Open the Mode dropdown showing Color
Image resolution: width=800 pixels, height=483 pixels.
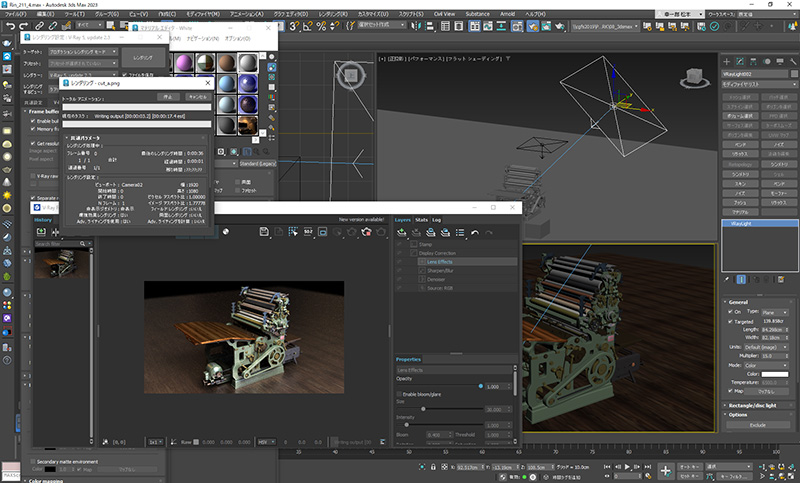coord(766,365)
